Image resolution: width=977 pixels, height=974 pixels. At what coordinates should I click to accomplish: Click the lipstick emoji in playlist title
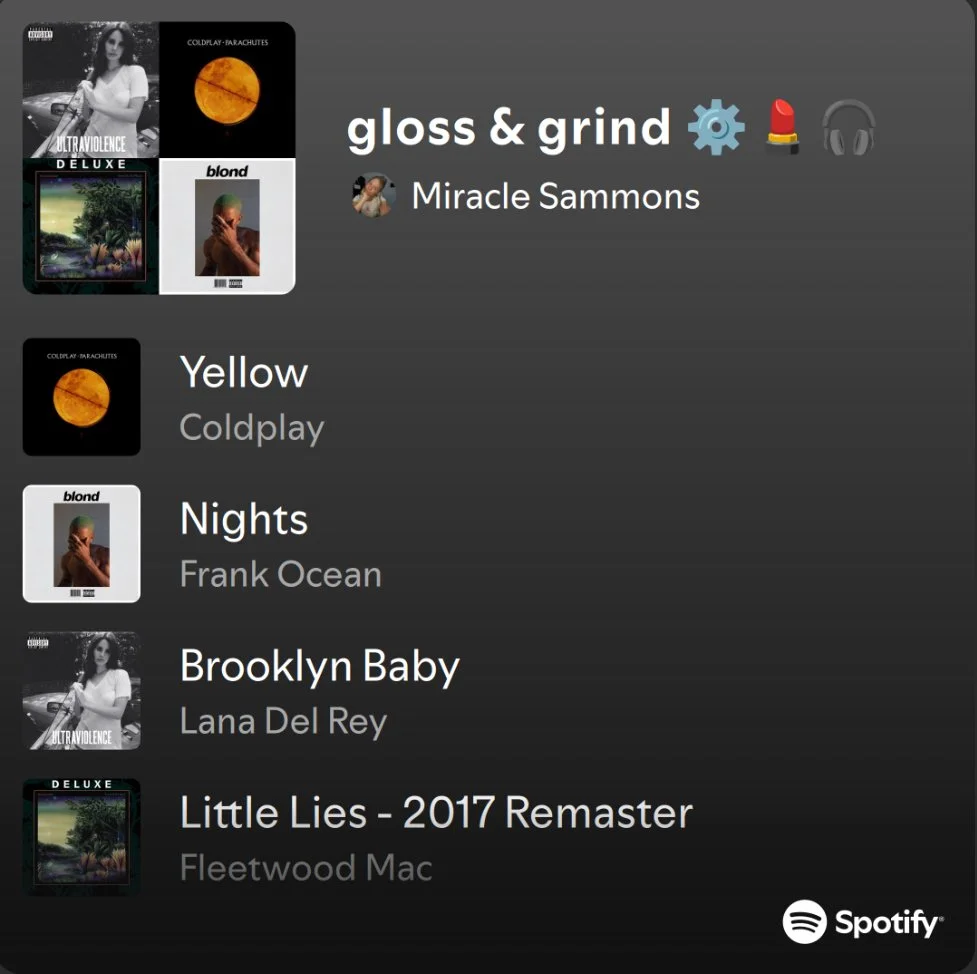pos(782,128)
